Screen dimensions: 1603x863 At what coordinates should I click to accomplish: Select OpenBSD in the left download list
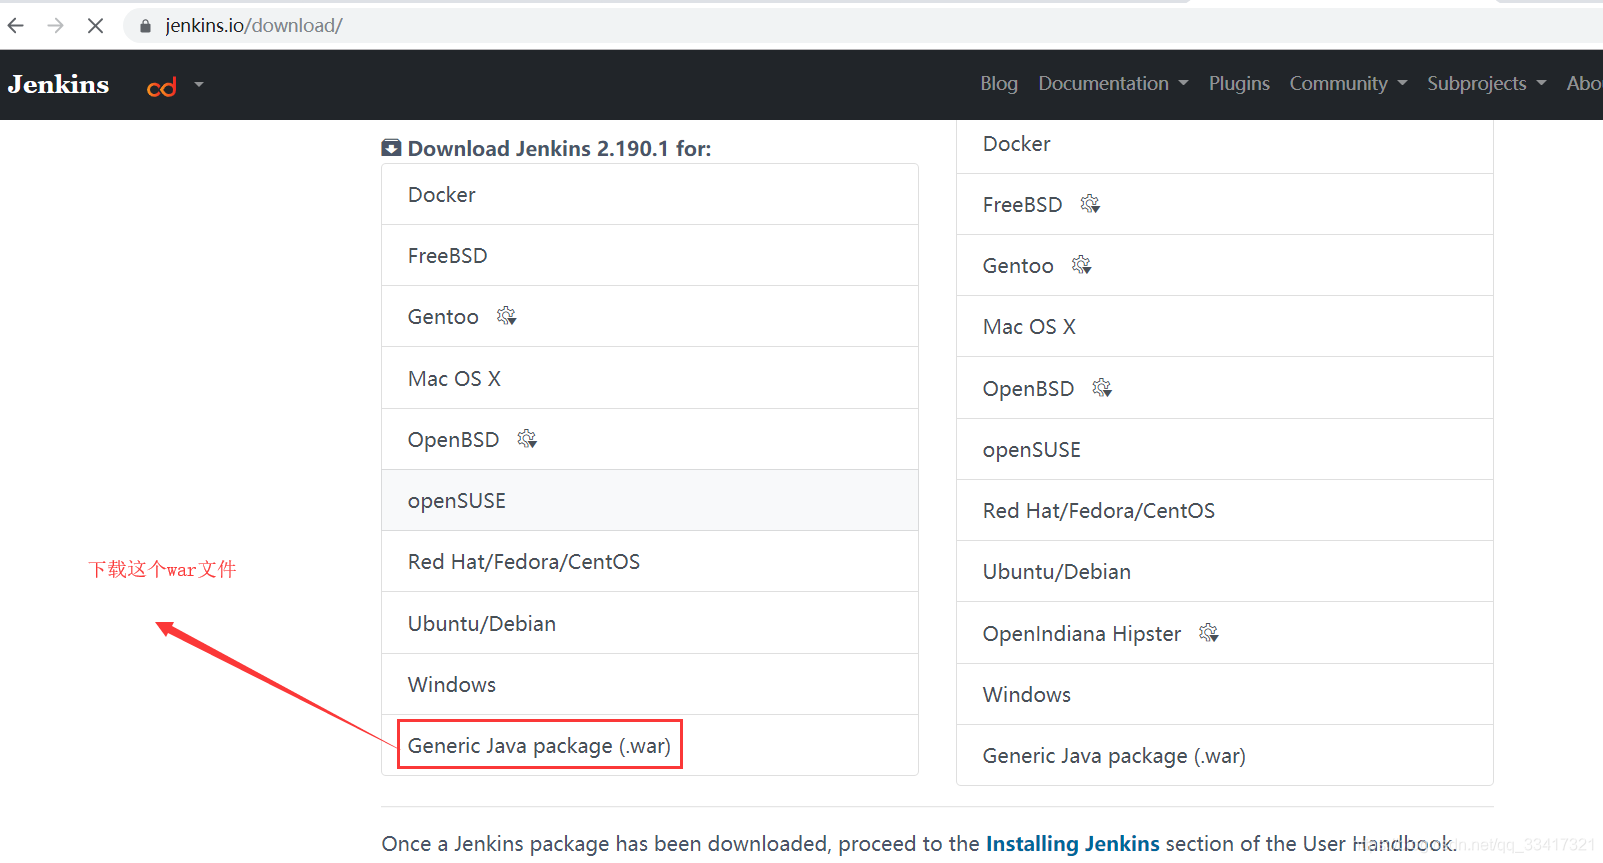[650, 439]
